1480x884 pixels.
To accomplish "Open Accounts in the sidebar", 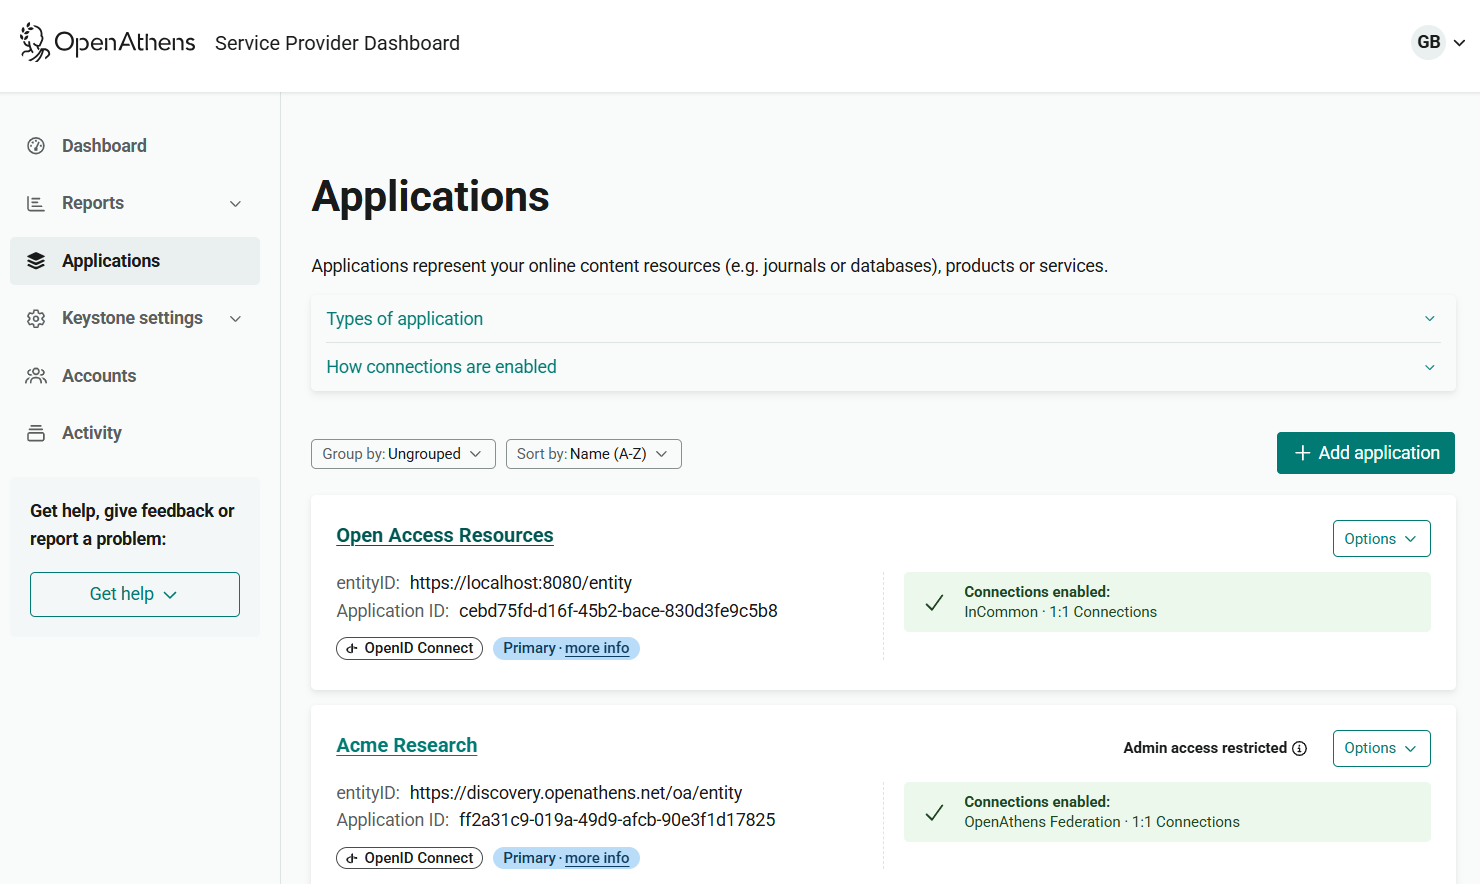I will [x=135, y=376].
